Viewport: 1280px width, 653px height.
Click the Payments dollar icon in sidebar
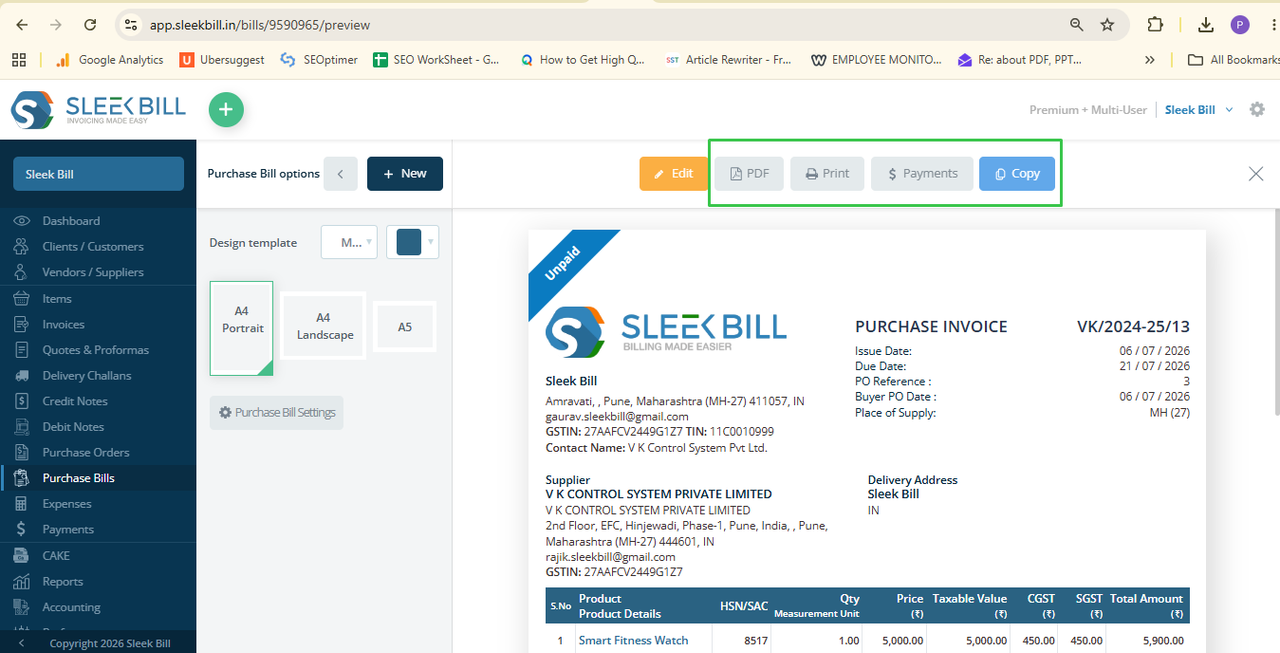point(21,530)
